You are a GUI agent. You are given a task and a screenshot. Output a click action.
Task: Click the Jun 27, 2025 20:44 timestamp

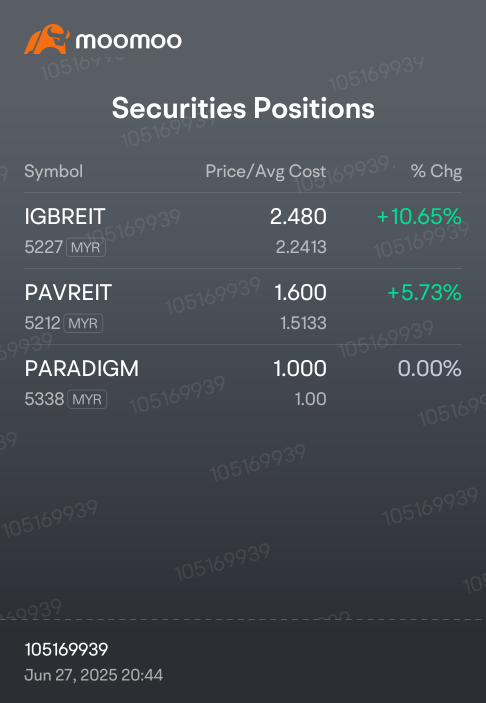coord(94,675)
